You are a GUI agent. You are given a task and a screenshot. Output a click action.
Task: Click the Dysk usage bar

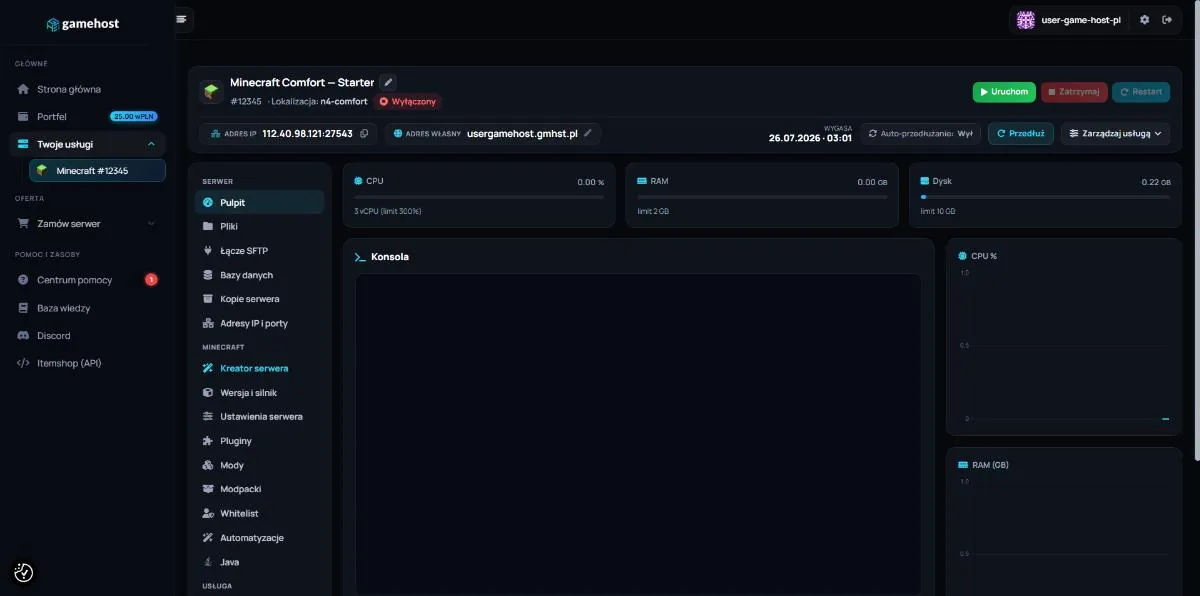(x=1045, y=197)
